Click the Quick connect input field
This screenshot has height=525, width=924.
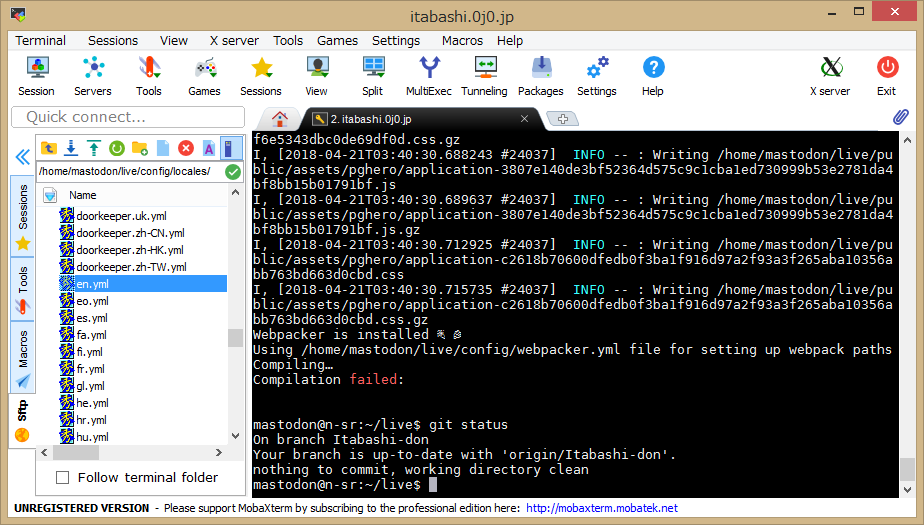coord(127,117)
